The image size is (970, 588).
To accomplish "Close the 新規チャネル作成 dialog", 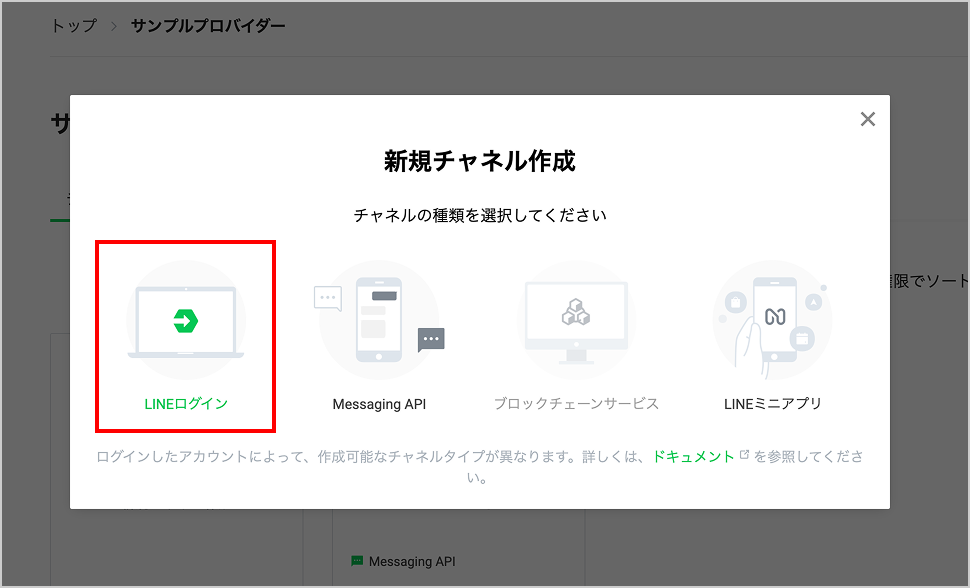I will [868, 119].
